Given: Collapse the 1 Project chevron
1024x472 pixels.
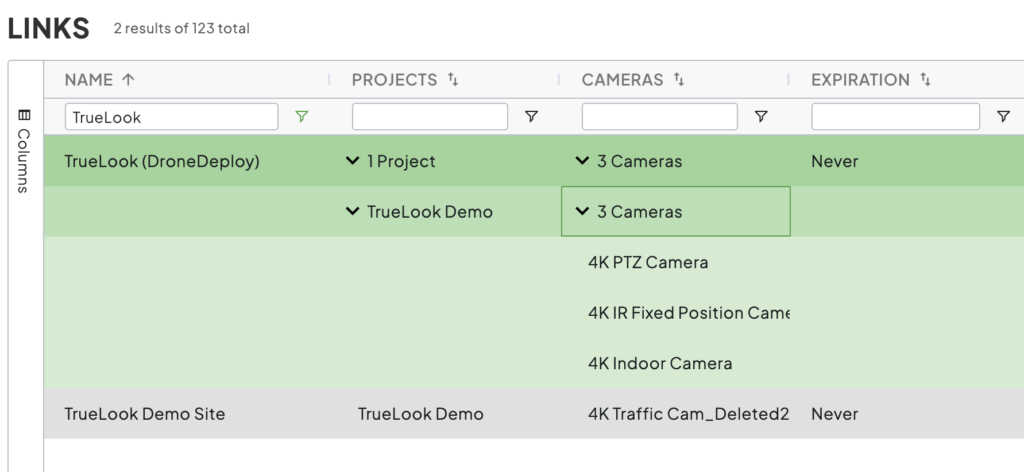Looking at the screenshot, I should (x=353, y=161).
